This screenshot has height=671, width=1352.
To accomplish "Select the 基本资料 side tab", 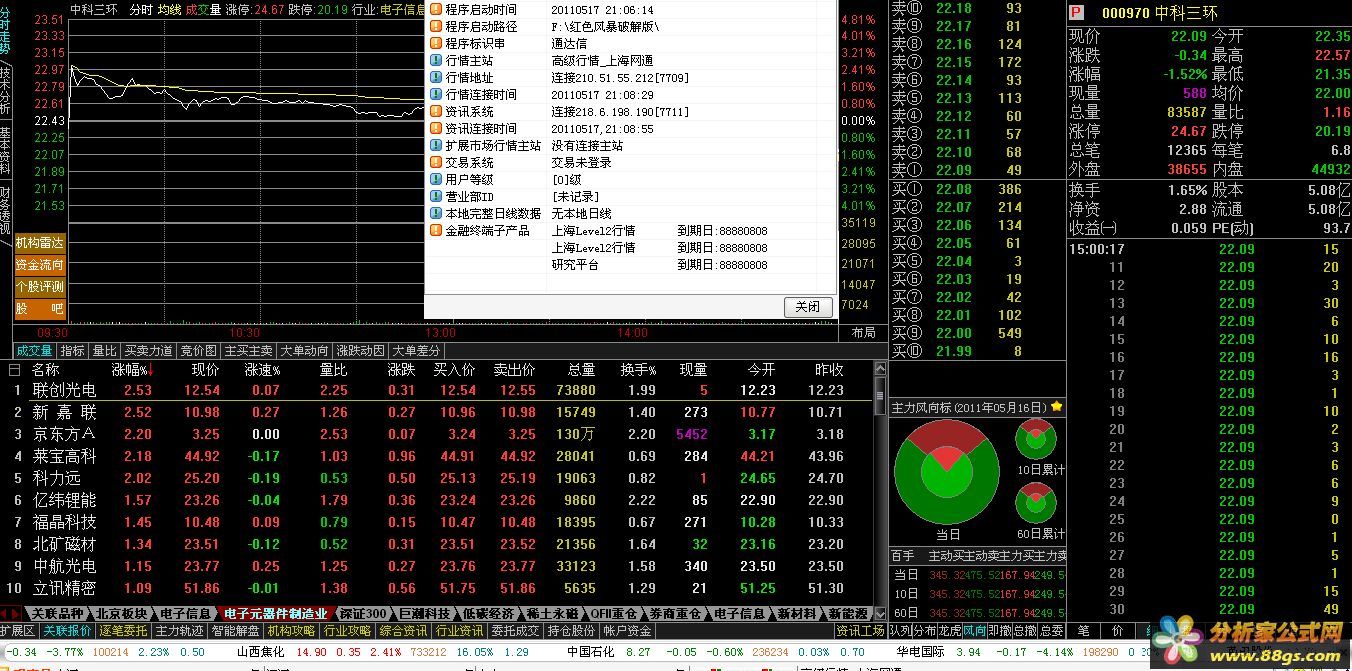I will pos(6,150).
